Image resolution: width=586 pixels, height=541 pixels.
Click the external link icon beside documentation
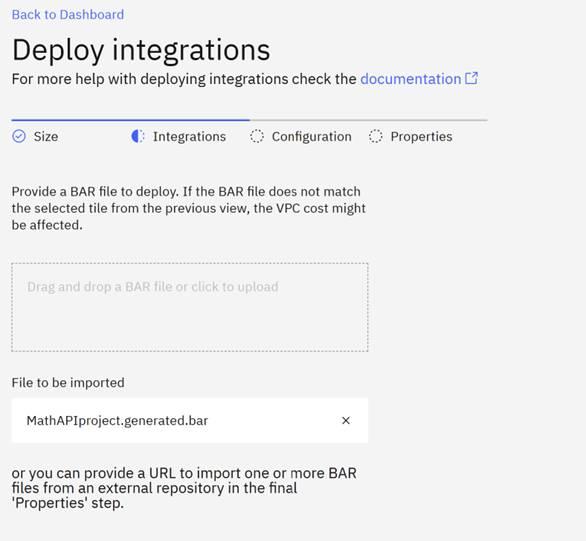pyautogui.click(x=472, y=78)
